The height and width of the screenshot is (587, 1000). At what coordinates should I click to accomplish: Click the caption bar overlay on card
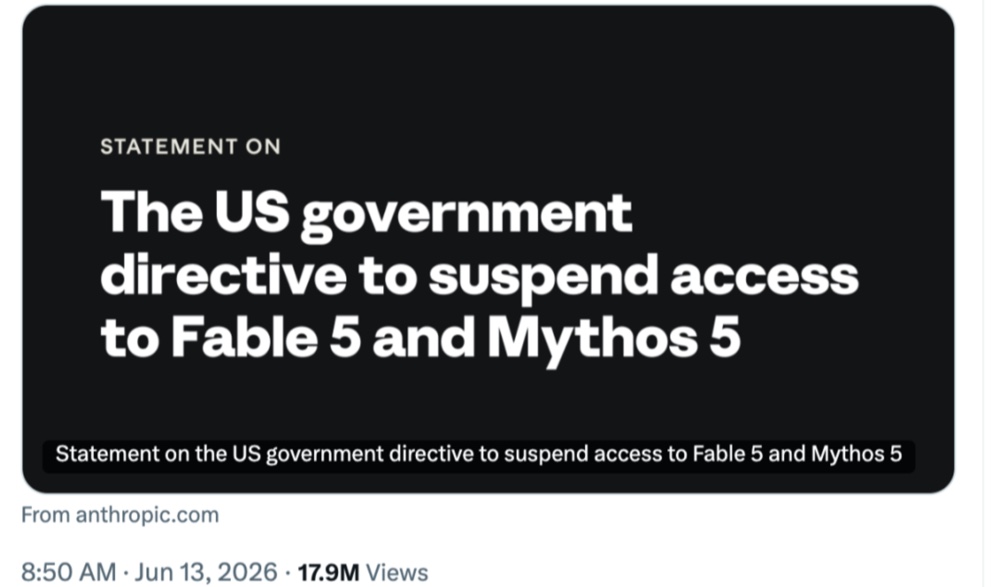479,455
